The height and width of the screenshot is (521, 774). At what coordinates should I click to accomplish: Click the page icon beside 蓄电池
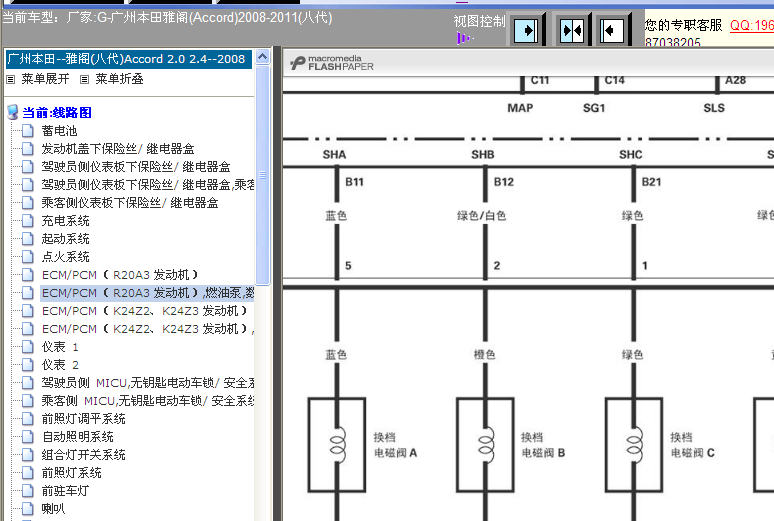click(28, 130)
